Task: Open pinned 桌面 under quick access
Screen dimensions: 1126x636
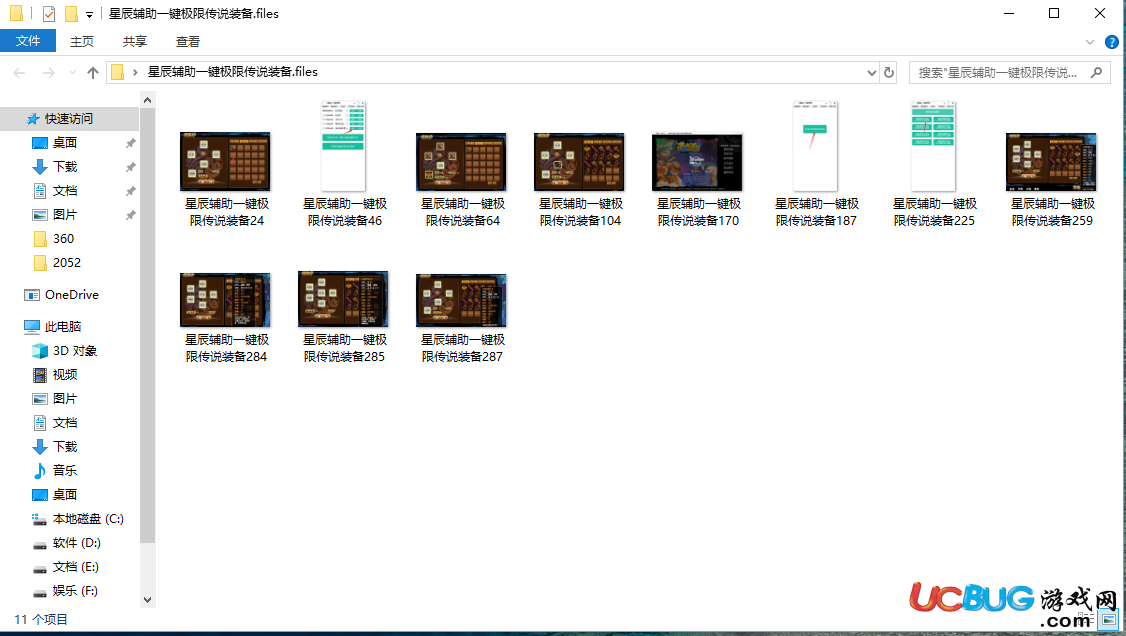Action: (65, 143)
